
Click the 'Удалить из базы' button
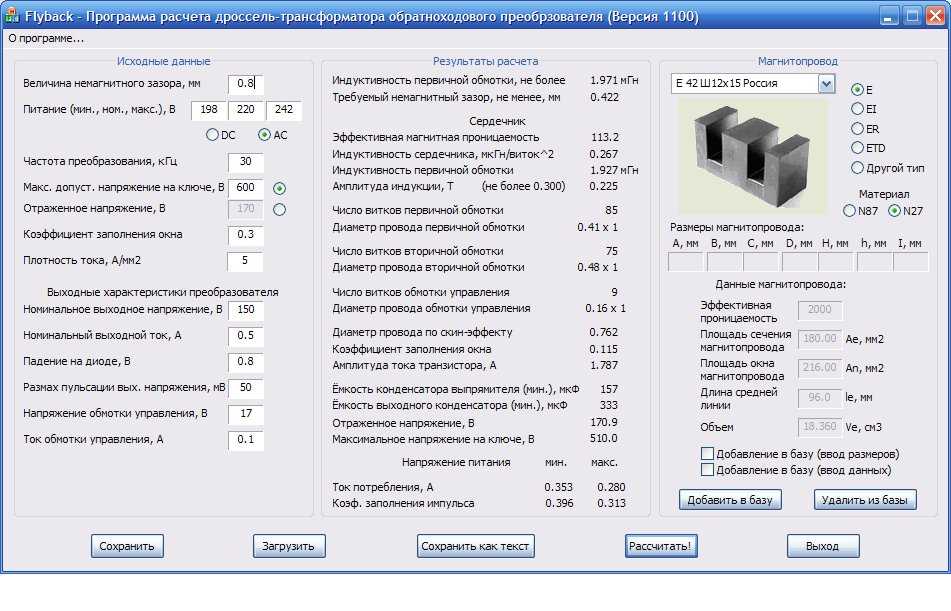pos(864,499)
